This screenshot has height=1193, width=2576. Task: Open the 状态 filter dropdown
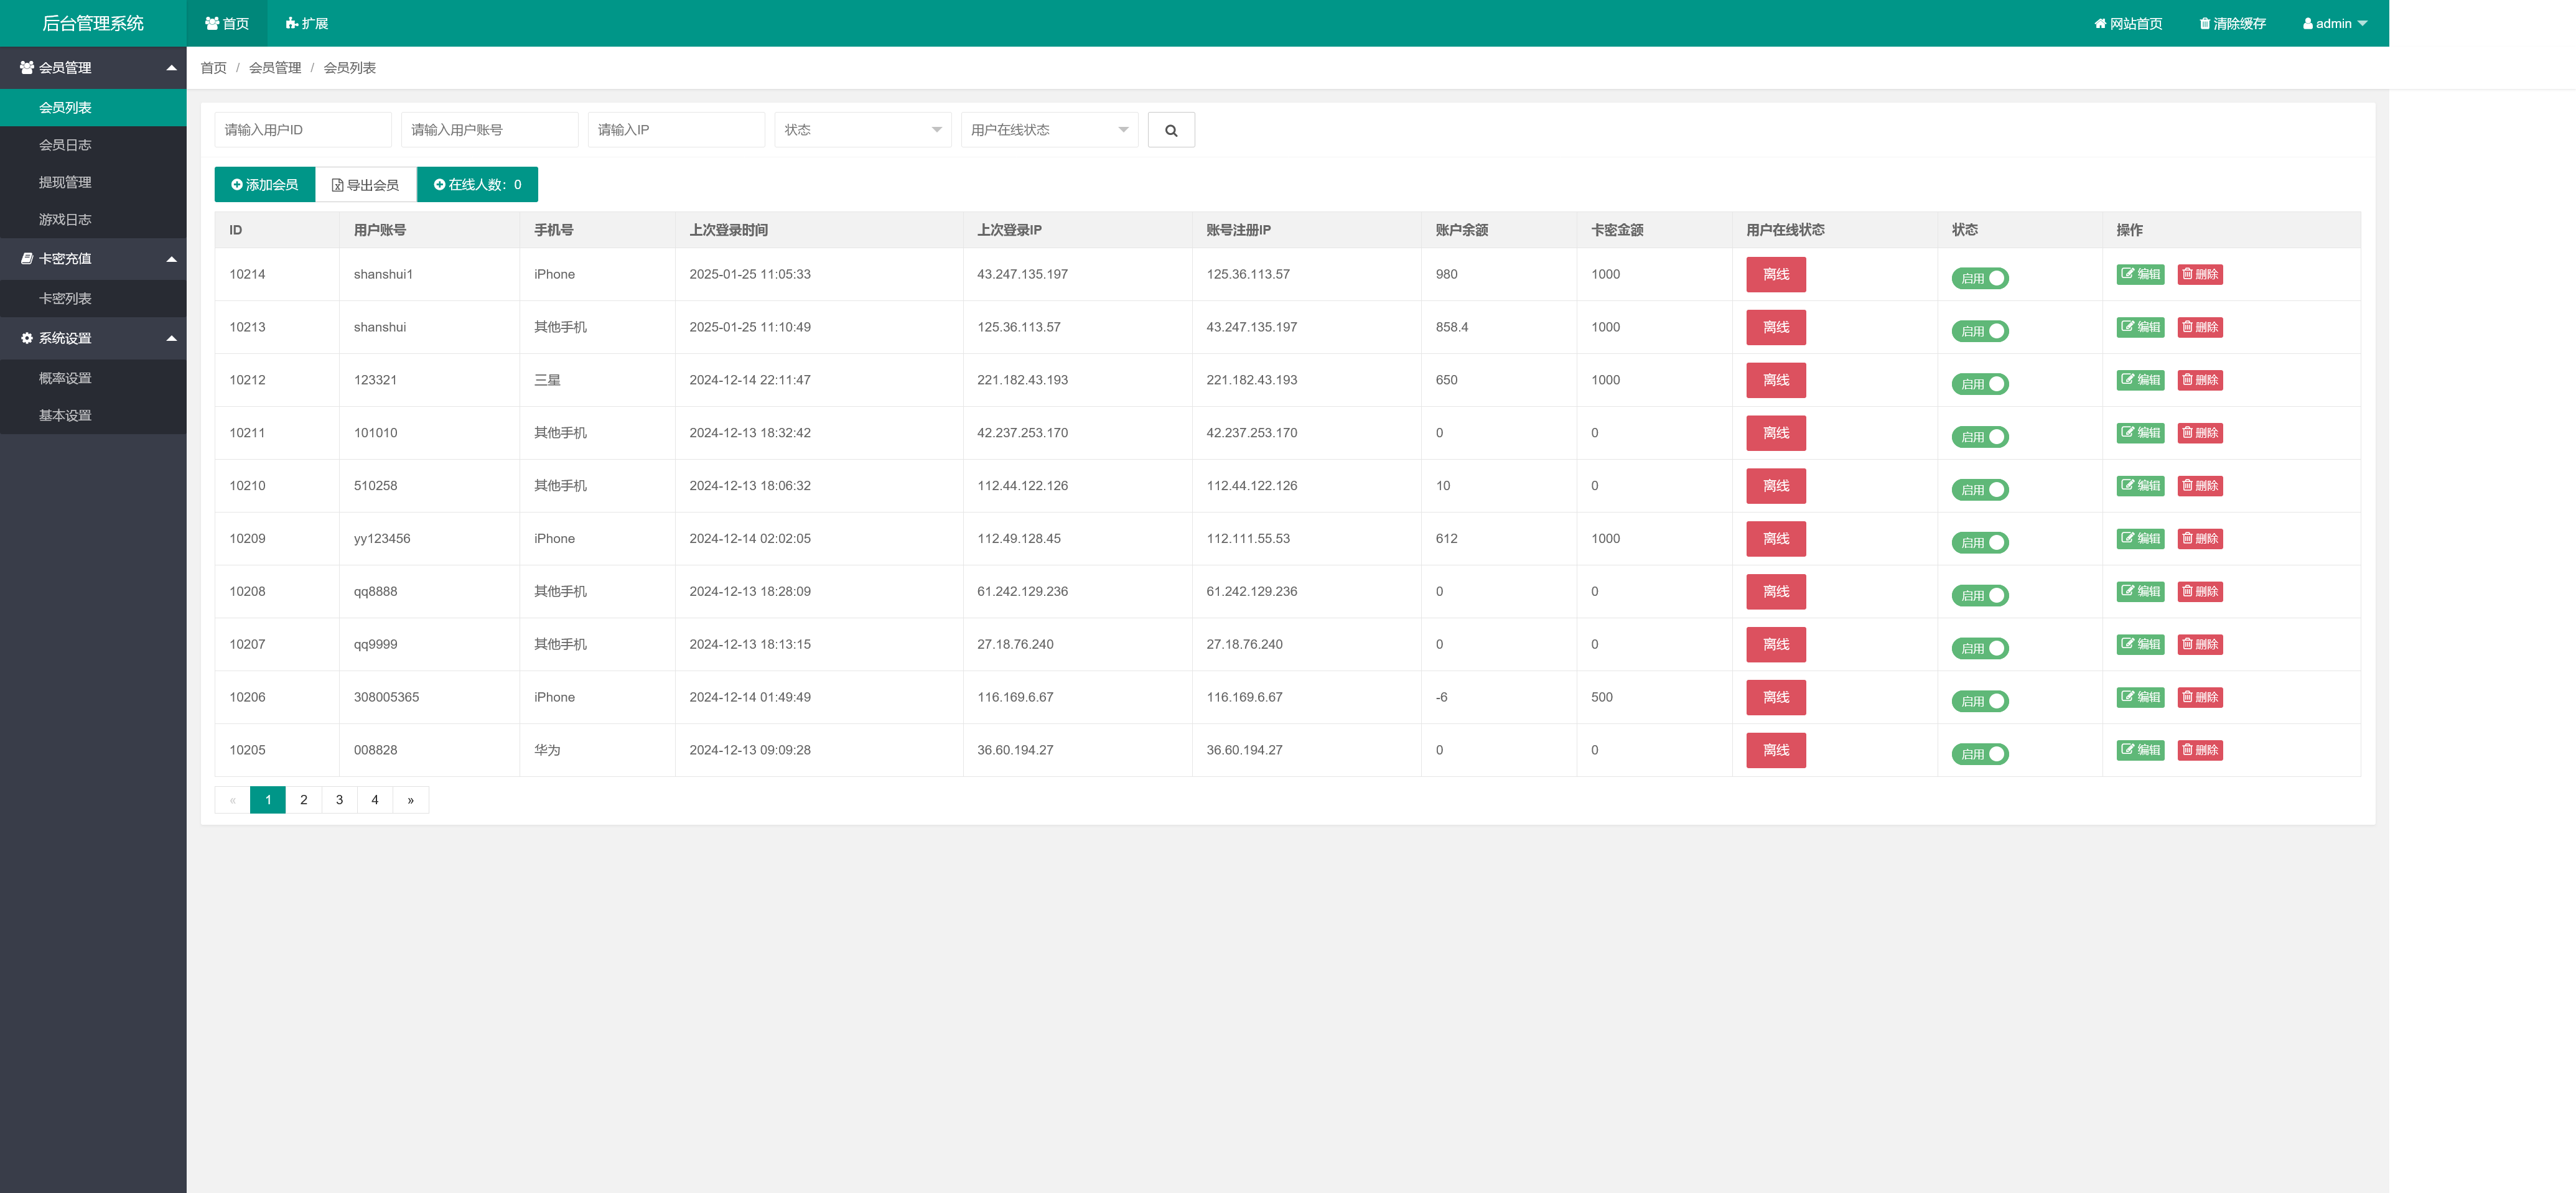point(862,130)
